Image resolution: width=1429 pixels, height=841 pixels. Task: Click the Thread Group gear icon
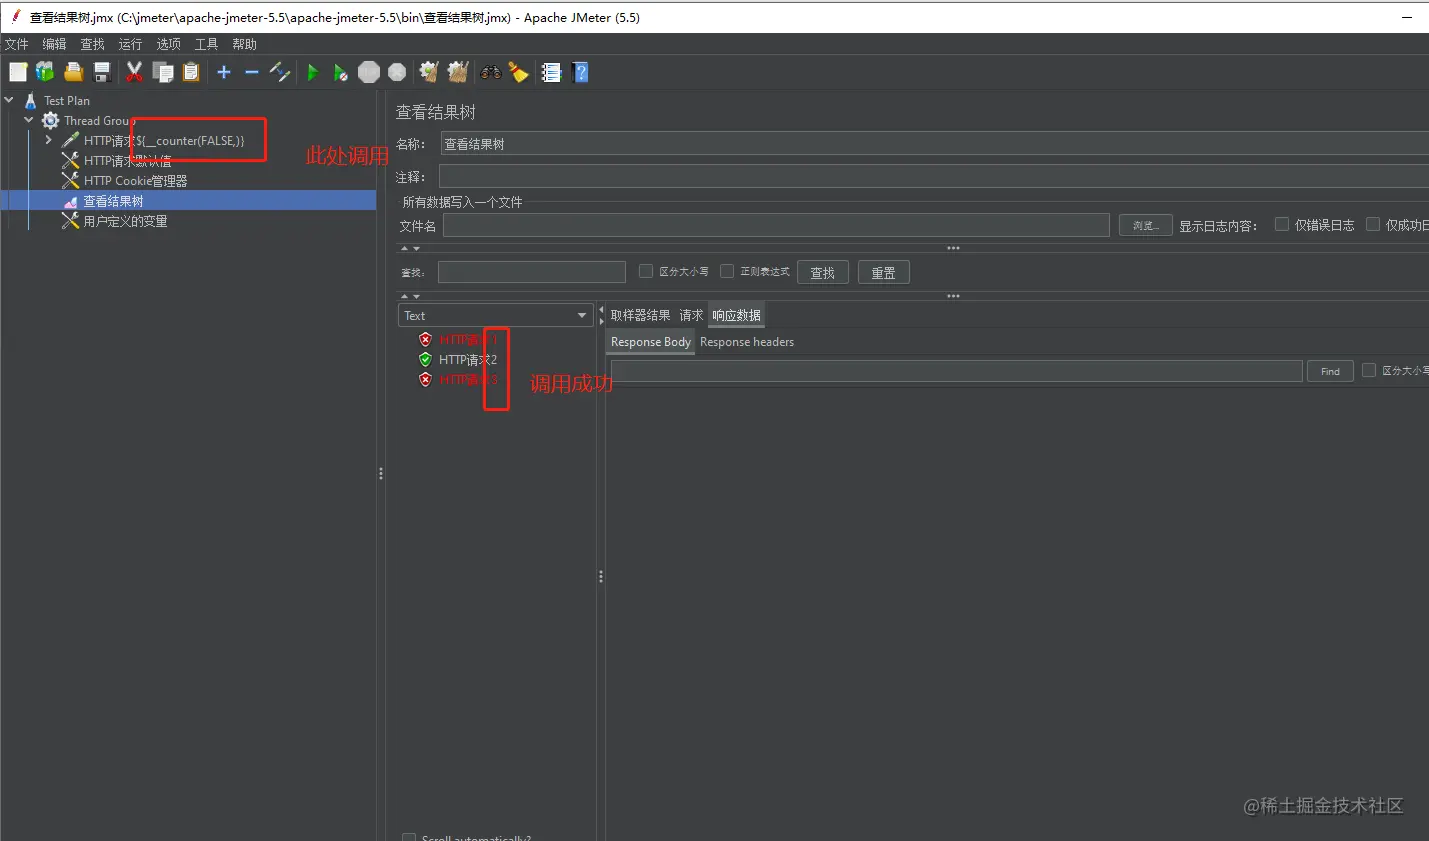pyautogui.click(x=50, y=121)
